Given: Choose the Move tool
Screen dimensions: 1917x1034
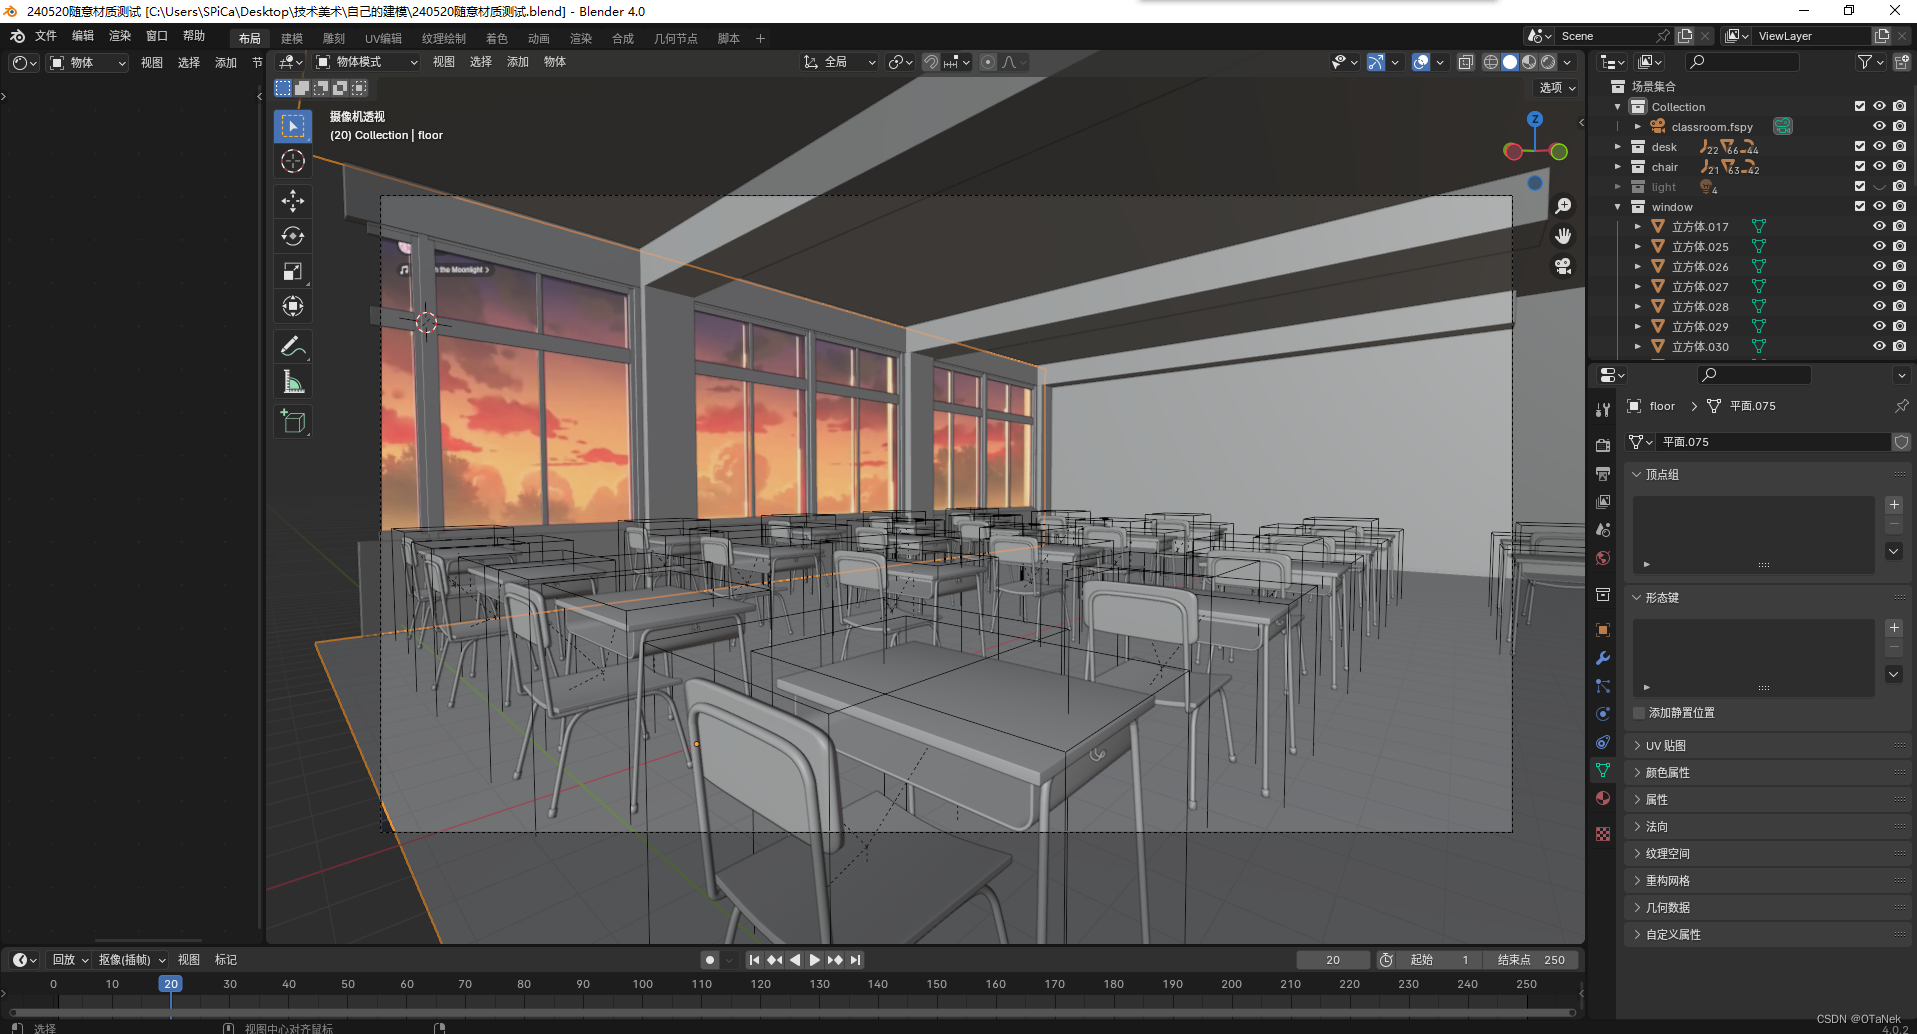Looking at the screenshot, I should tap(293, 201).
